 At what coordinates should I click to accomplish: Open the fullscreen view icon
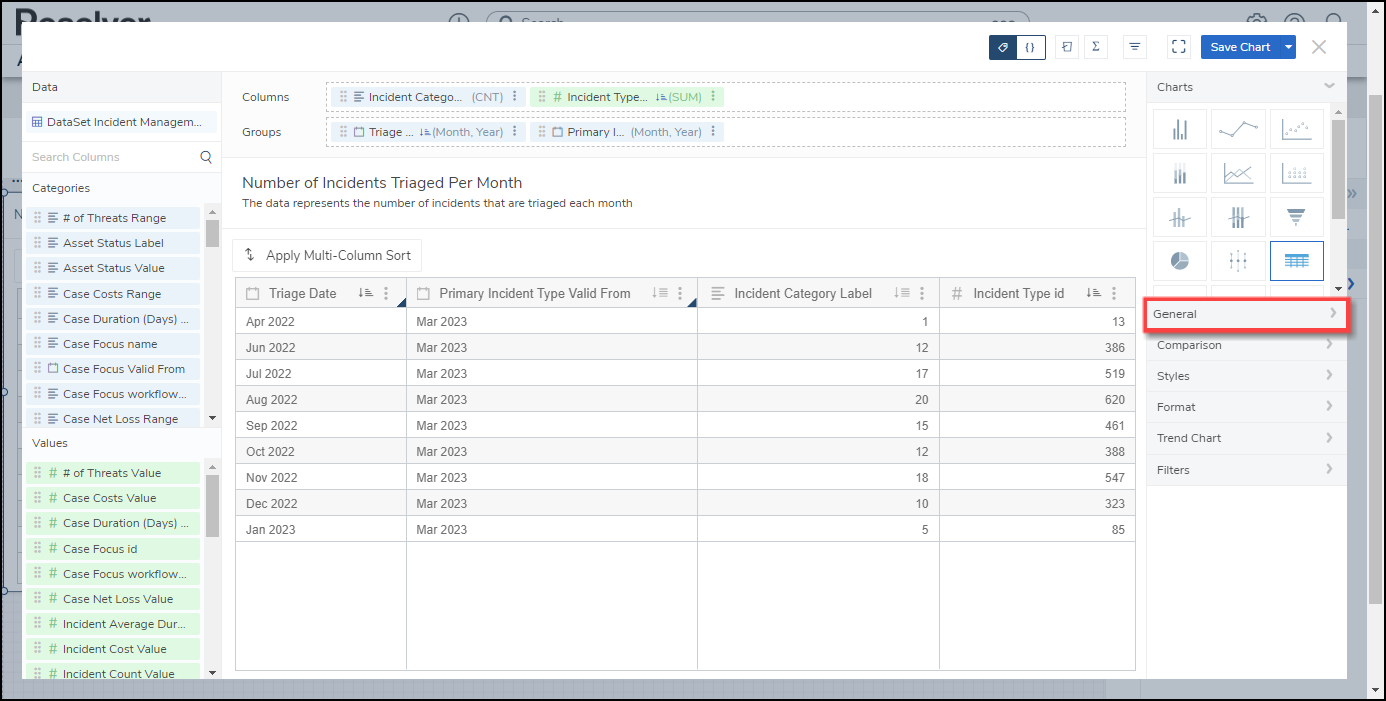pyautogui.click(x=1178, y=47)
